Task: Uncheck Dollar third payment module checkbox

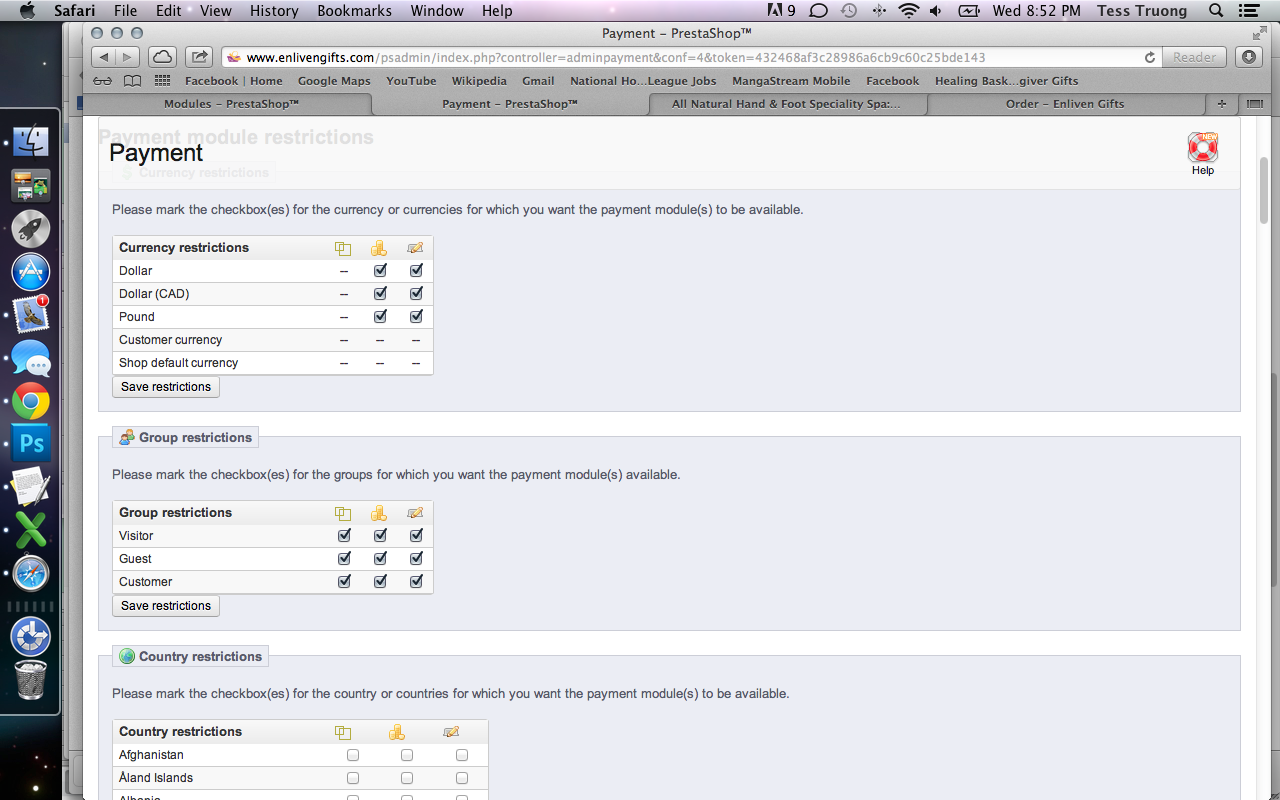Action: tap(416, 270)
